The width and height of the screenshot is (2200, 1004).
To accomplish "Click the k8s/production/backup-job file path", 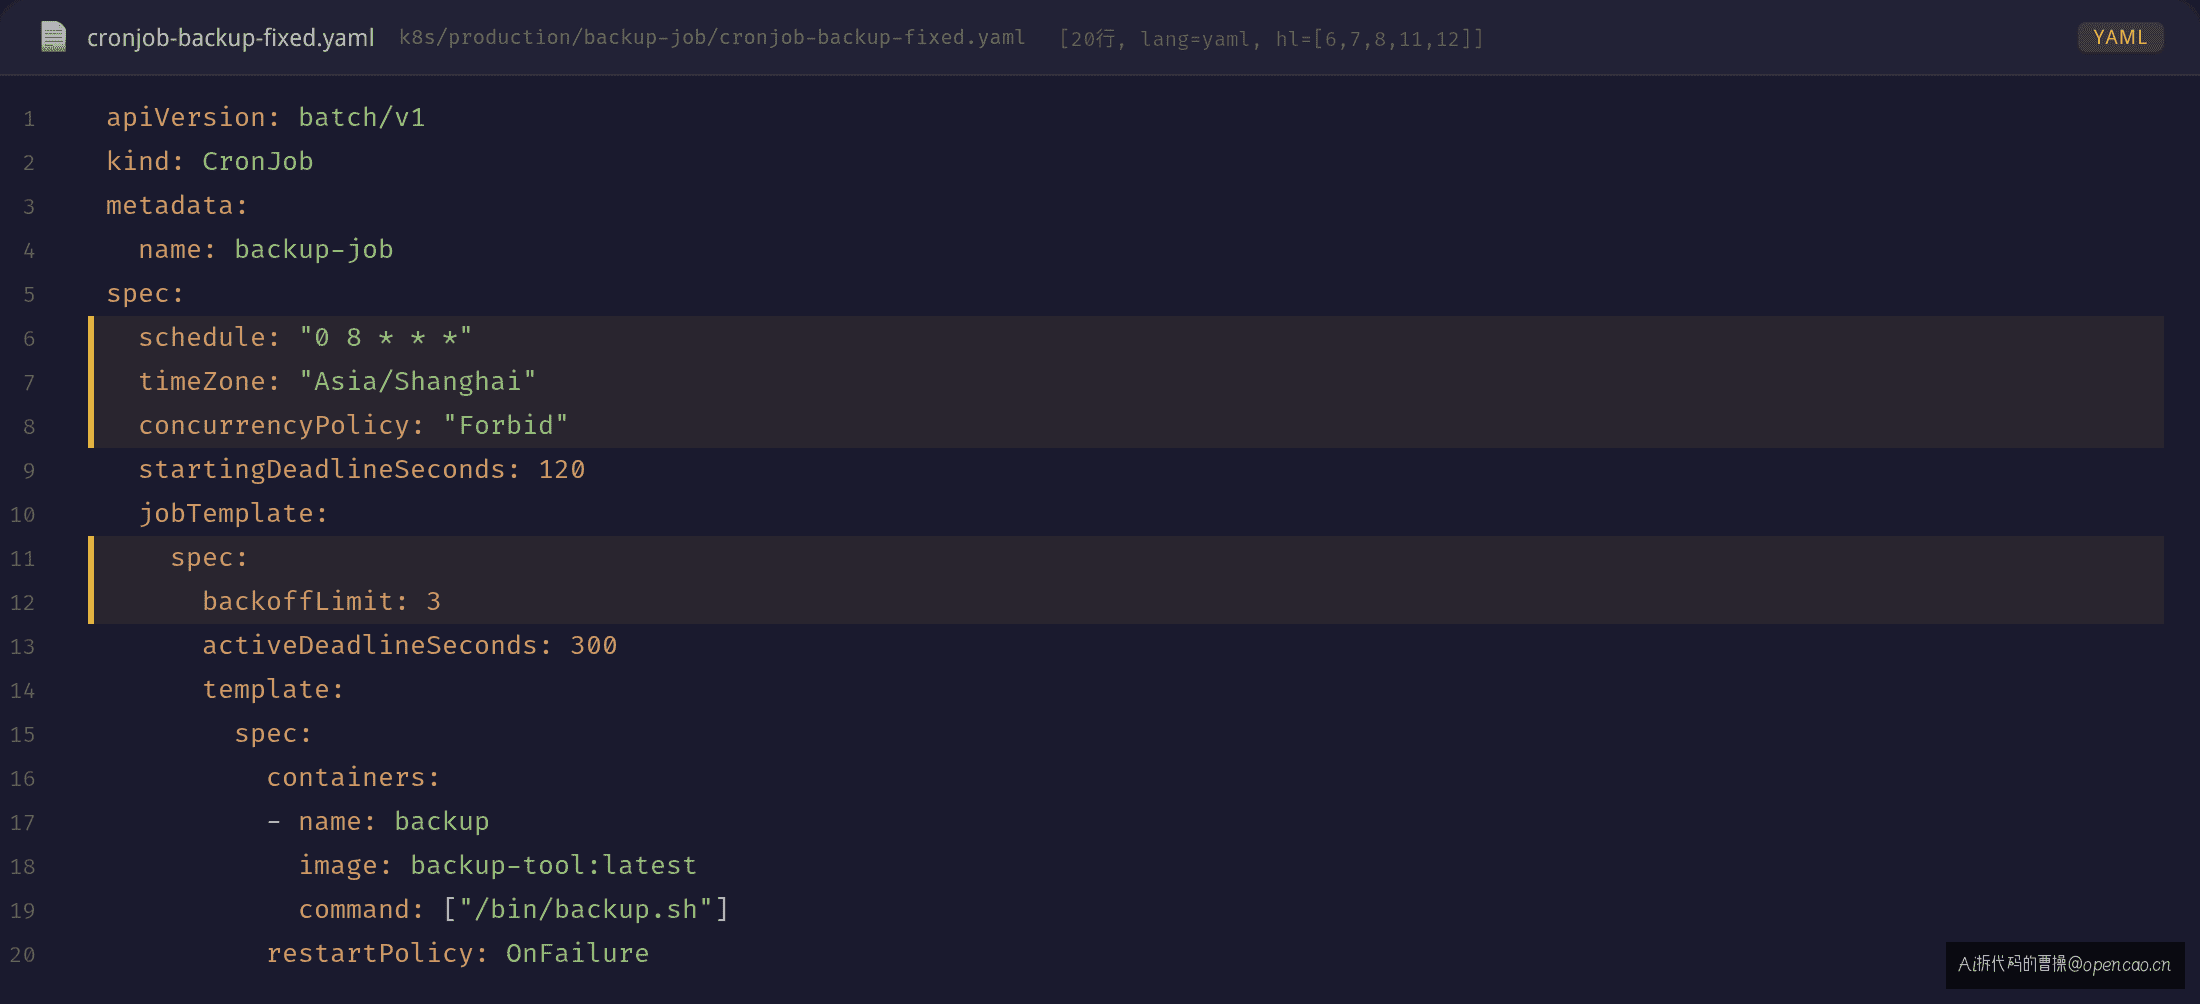I will pos(712,38).
